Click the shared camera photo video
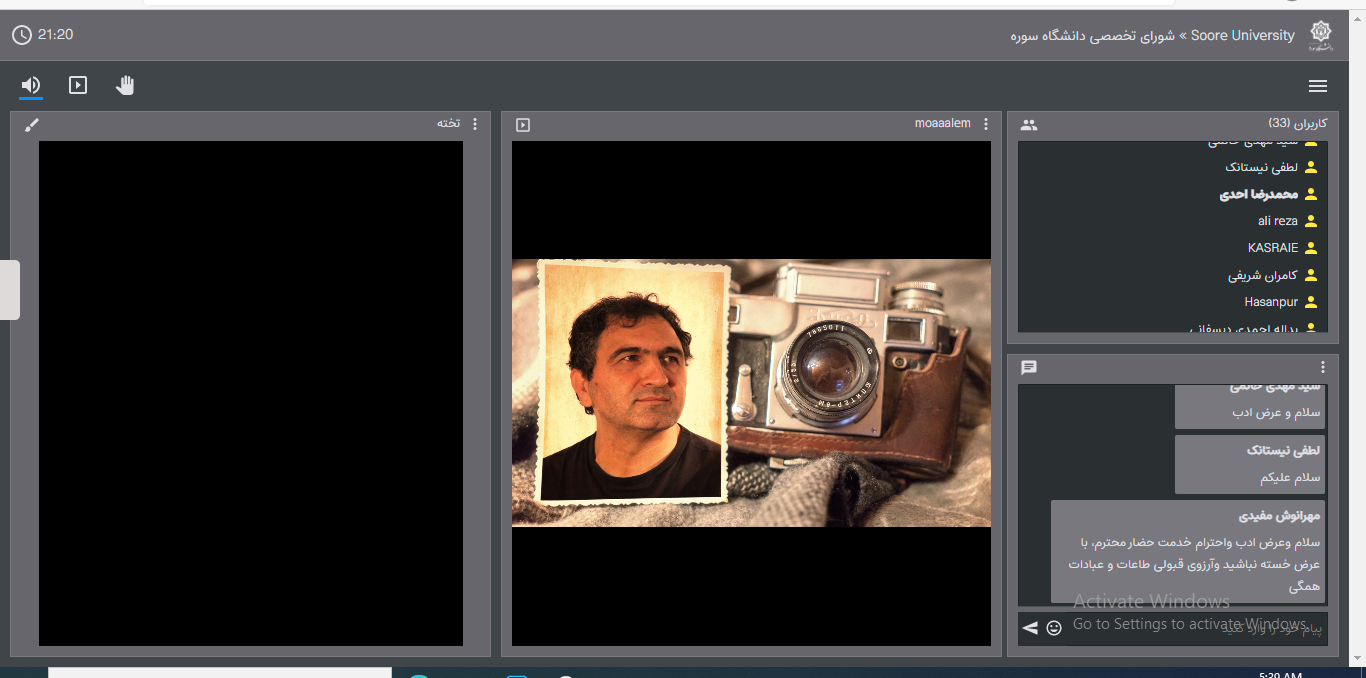This screenshot has width=1366, height=678. (x=751, y=393)
